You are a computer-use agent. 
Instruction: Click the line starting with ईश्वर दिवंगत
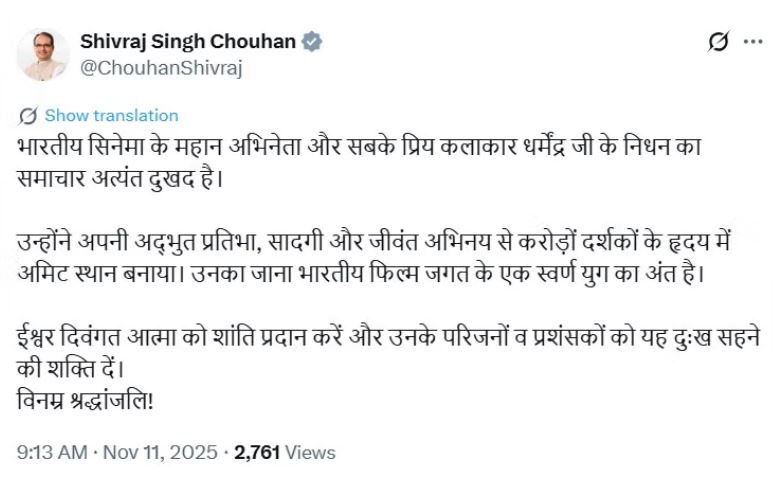pyautogui.click(x=390, y=336)
